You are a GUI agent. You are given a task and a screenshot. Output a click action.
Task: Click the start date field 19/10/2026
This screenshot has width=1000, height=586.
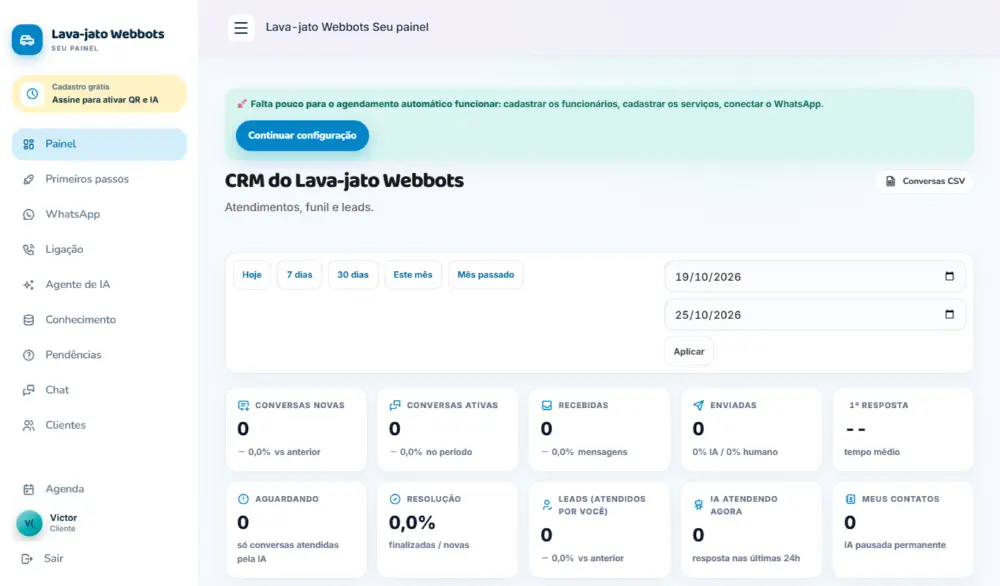point(815,277)
